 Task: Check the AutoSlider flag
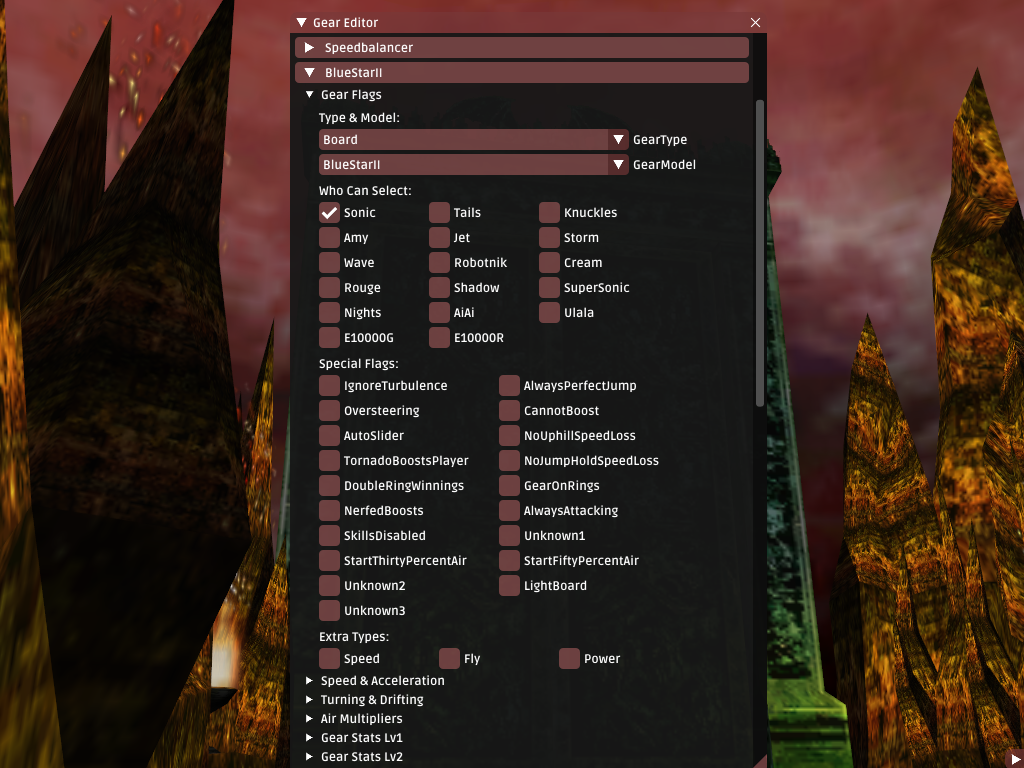pos(329,436)
